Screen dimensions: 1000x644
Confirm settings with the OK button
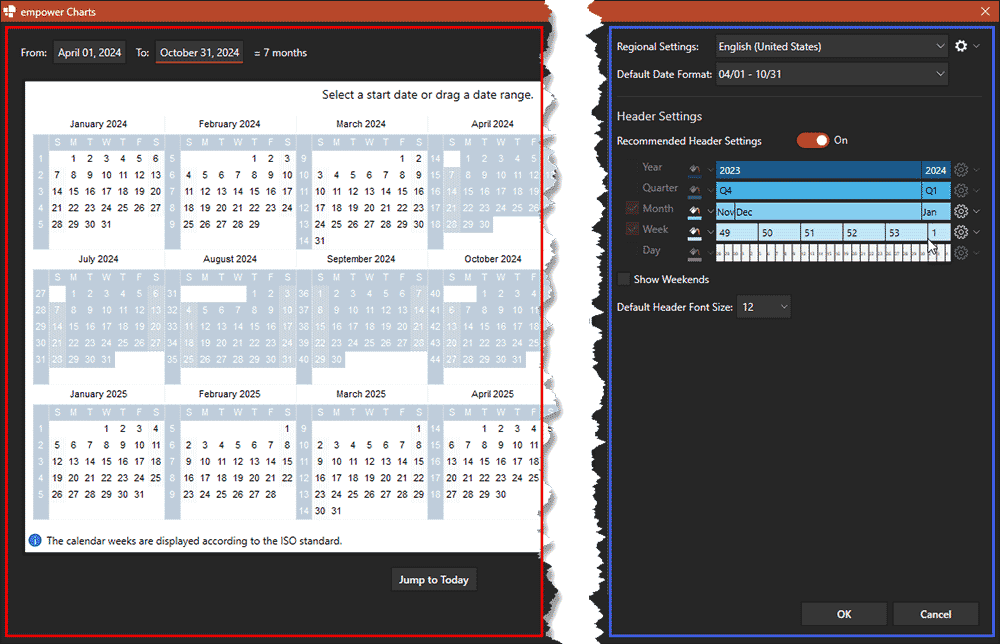pyautogui.click(x=844, y=613)
